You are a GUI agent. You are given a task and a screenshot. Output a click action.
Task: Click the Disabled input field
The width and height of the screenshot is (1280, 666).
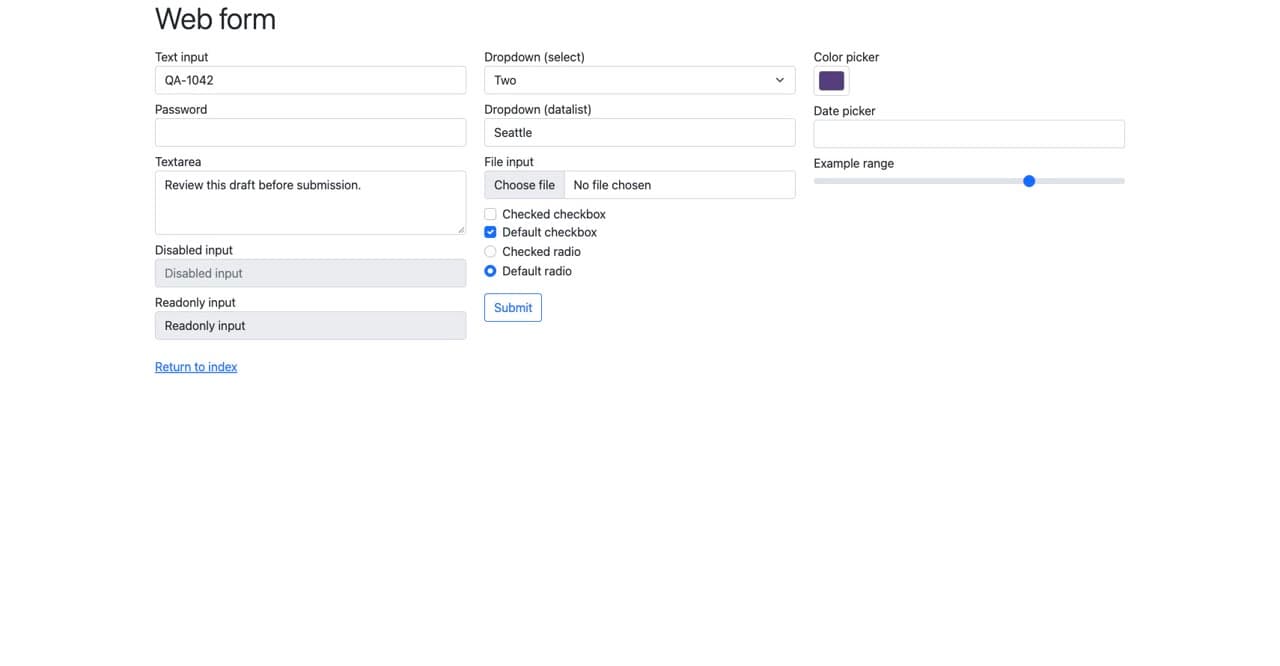point(310,273)
